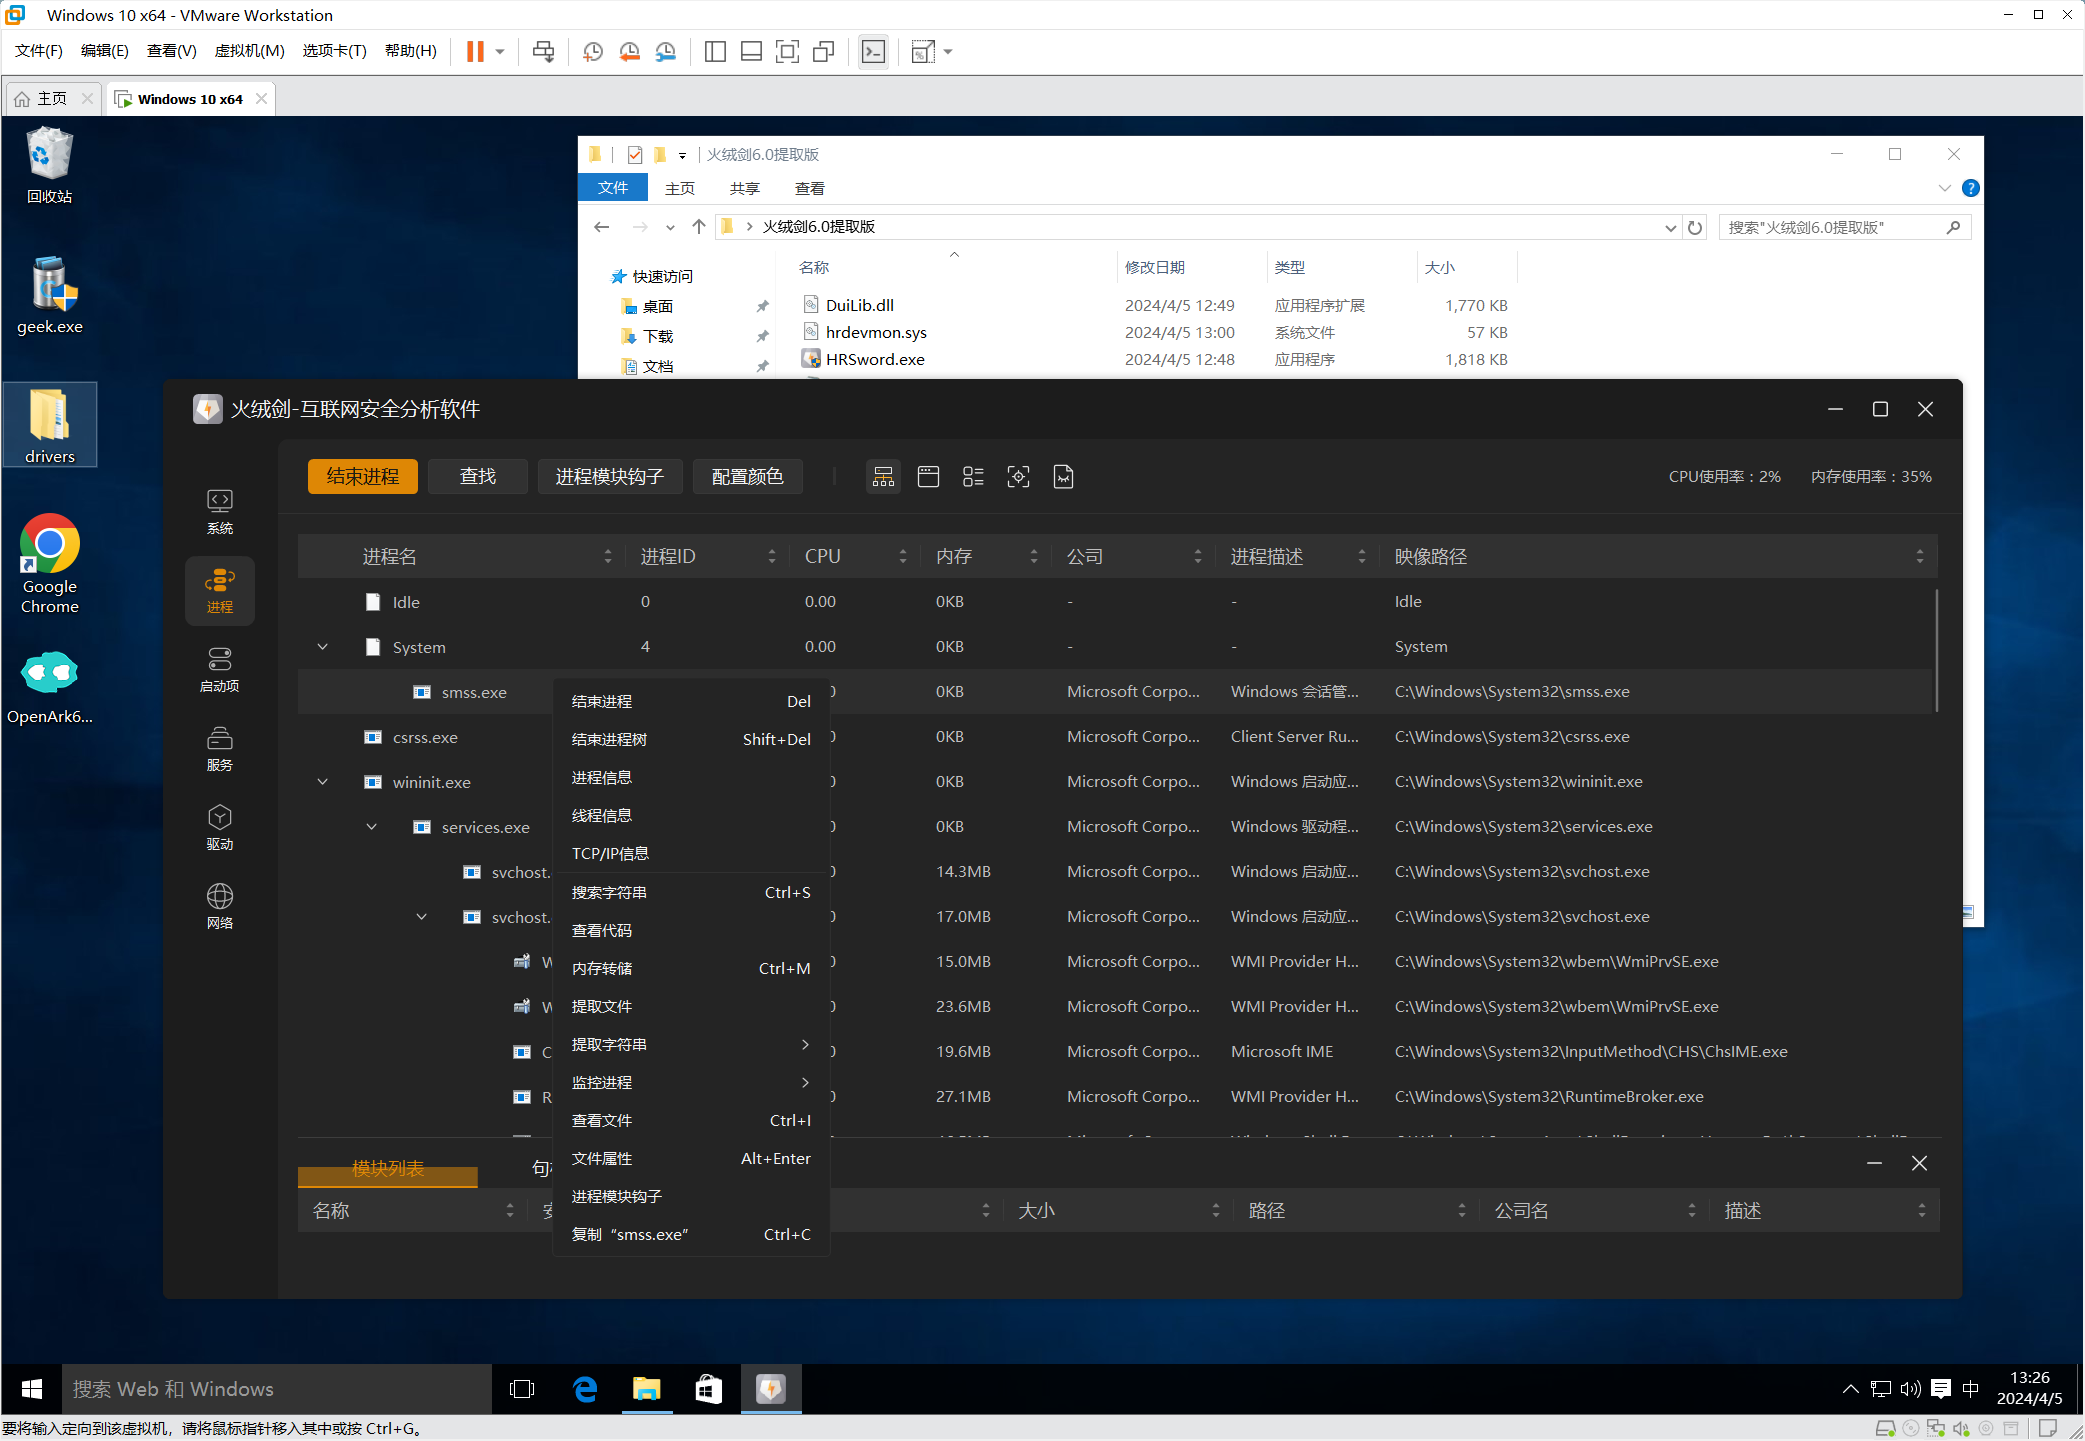Click the 查找 button
The height and width of the screenshot is (1441, 2085).
(x=478, y=477)
